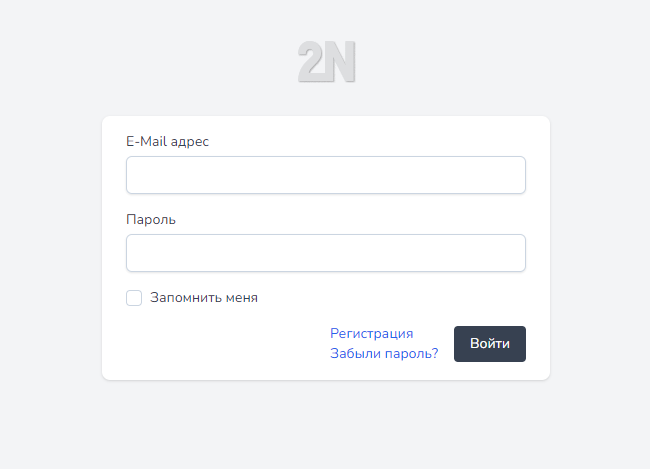The width and height of the screenshot is (650, 469).
Task: Open the Регистрация link
Action: point(371,334)
